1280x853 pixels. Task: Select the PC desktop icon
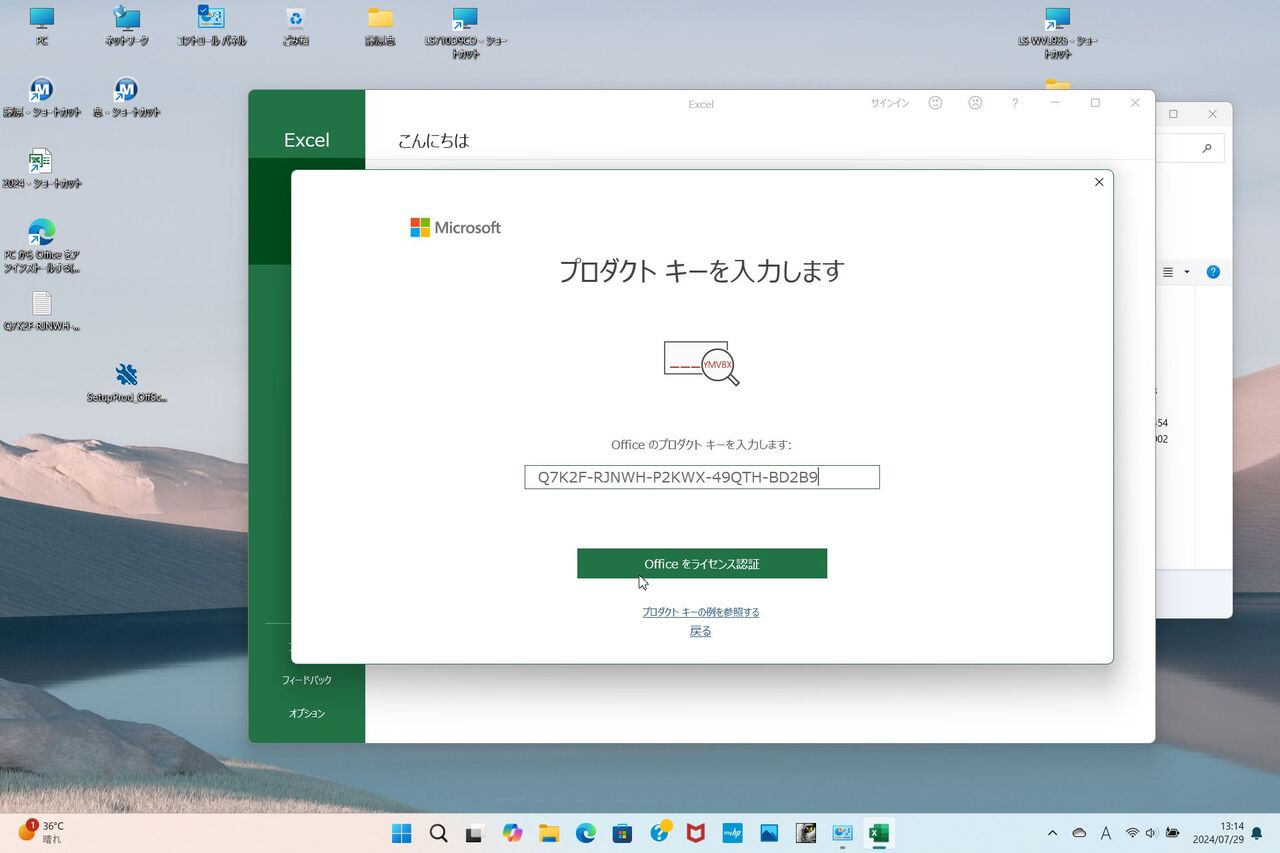tap(42, 27)
